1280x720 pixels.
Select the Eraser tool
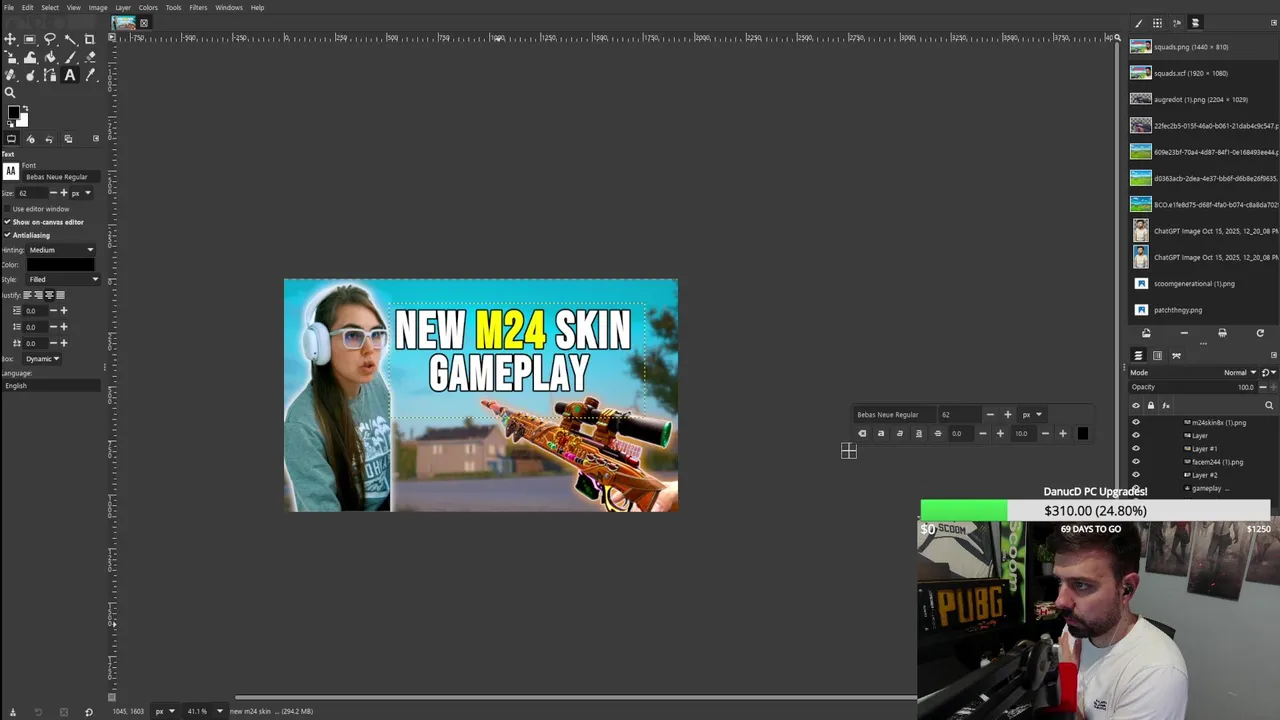coord(89,57)
